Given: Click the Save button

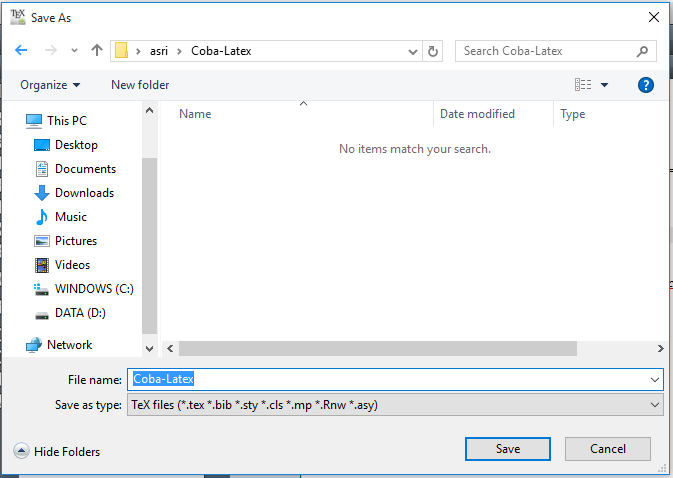Looking at the screenshot, I should [x=508, y=449].
